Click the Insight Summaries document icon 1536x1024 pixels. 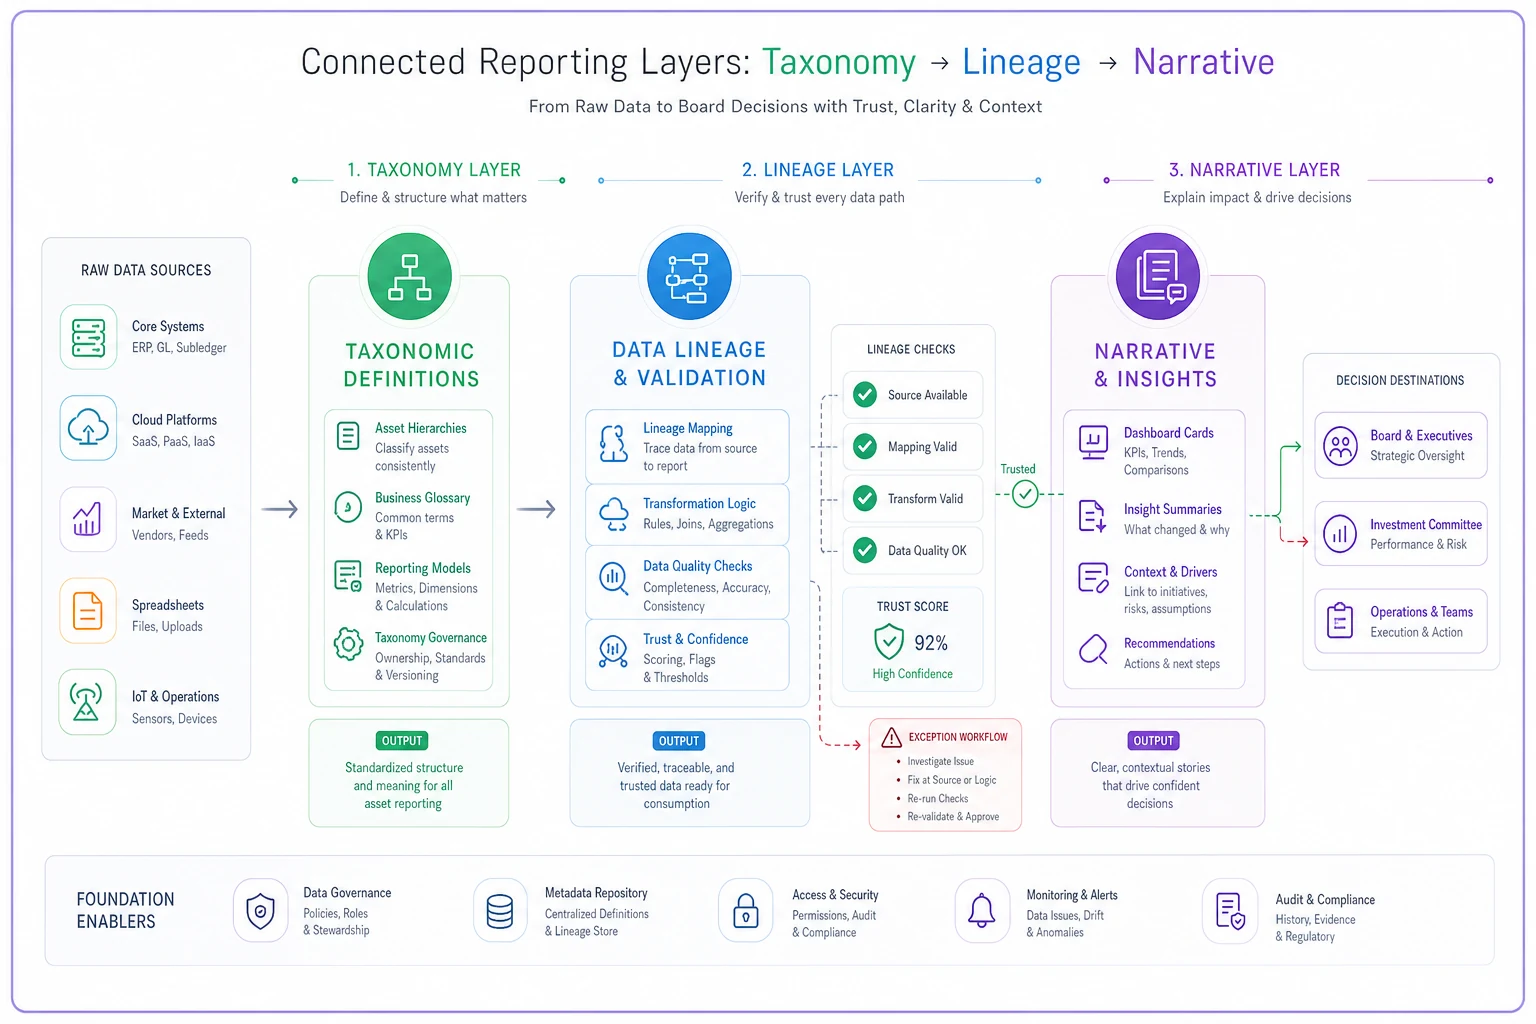pyautogui.click(x=1093, y=516)
